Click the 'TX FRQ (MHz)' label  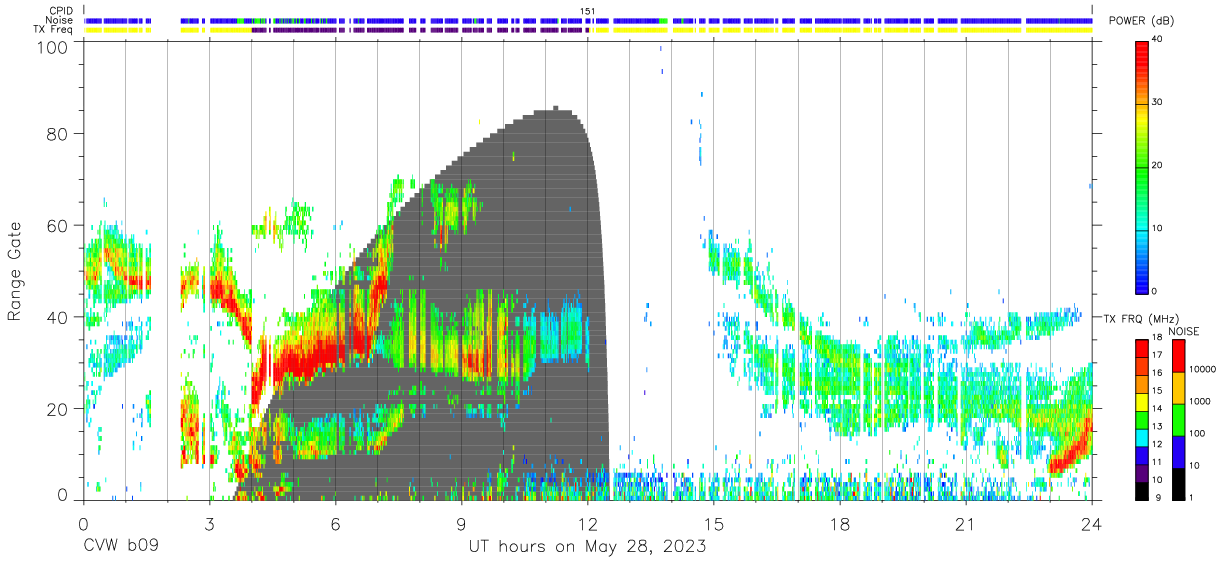pos(1141,318)
